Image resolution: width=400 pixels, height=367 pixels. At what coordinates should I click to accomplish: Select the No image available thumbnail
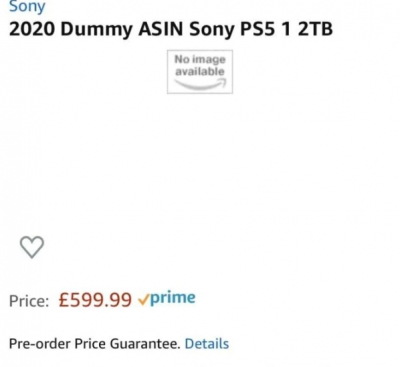coord(200,72)
